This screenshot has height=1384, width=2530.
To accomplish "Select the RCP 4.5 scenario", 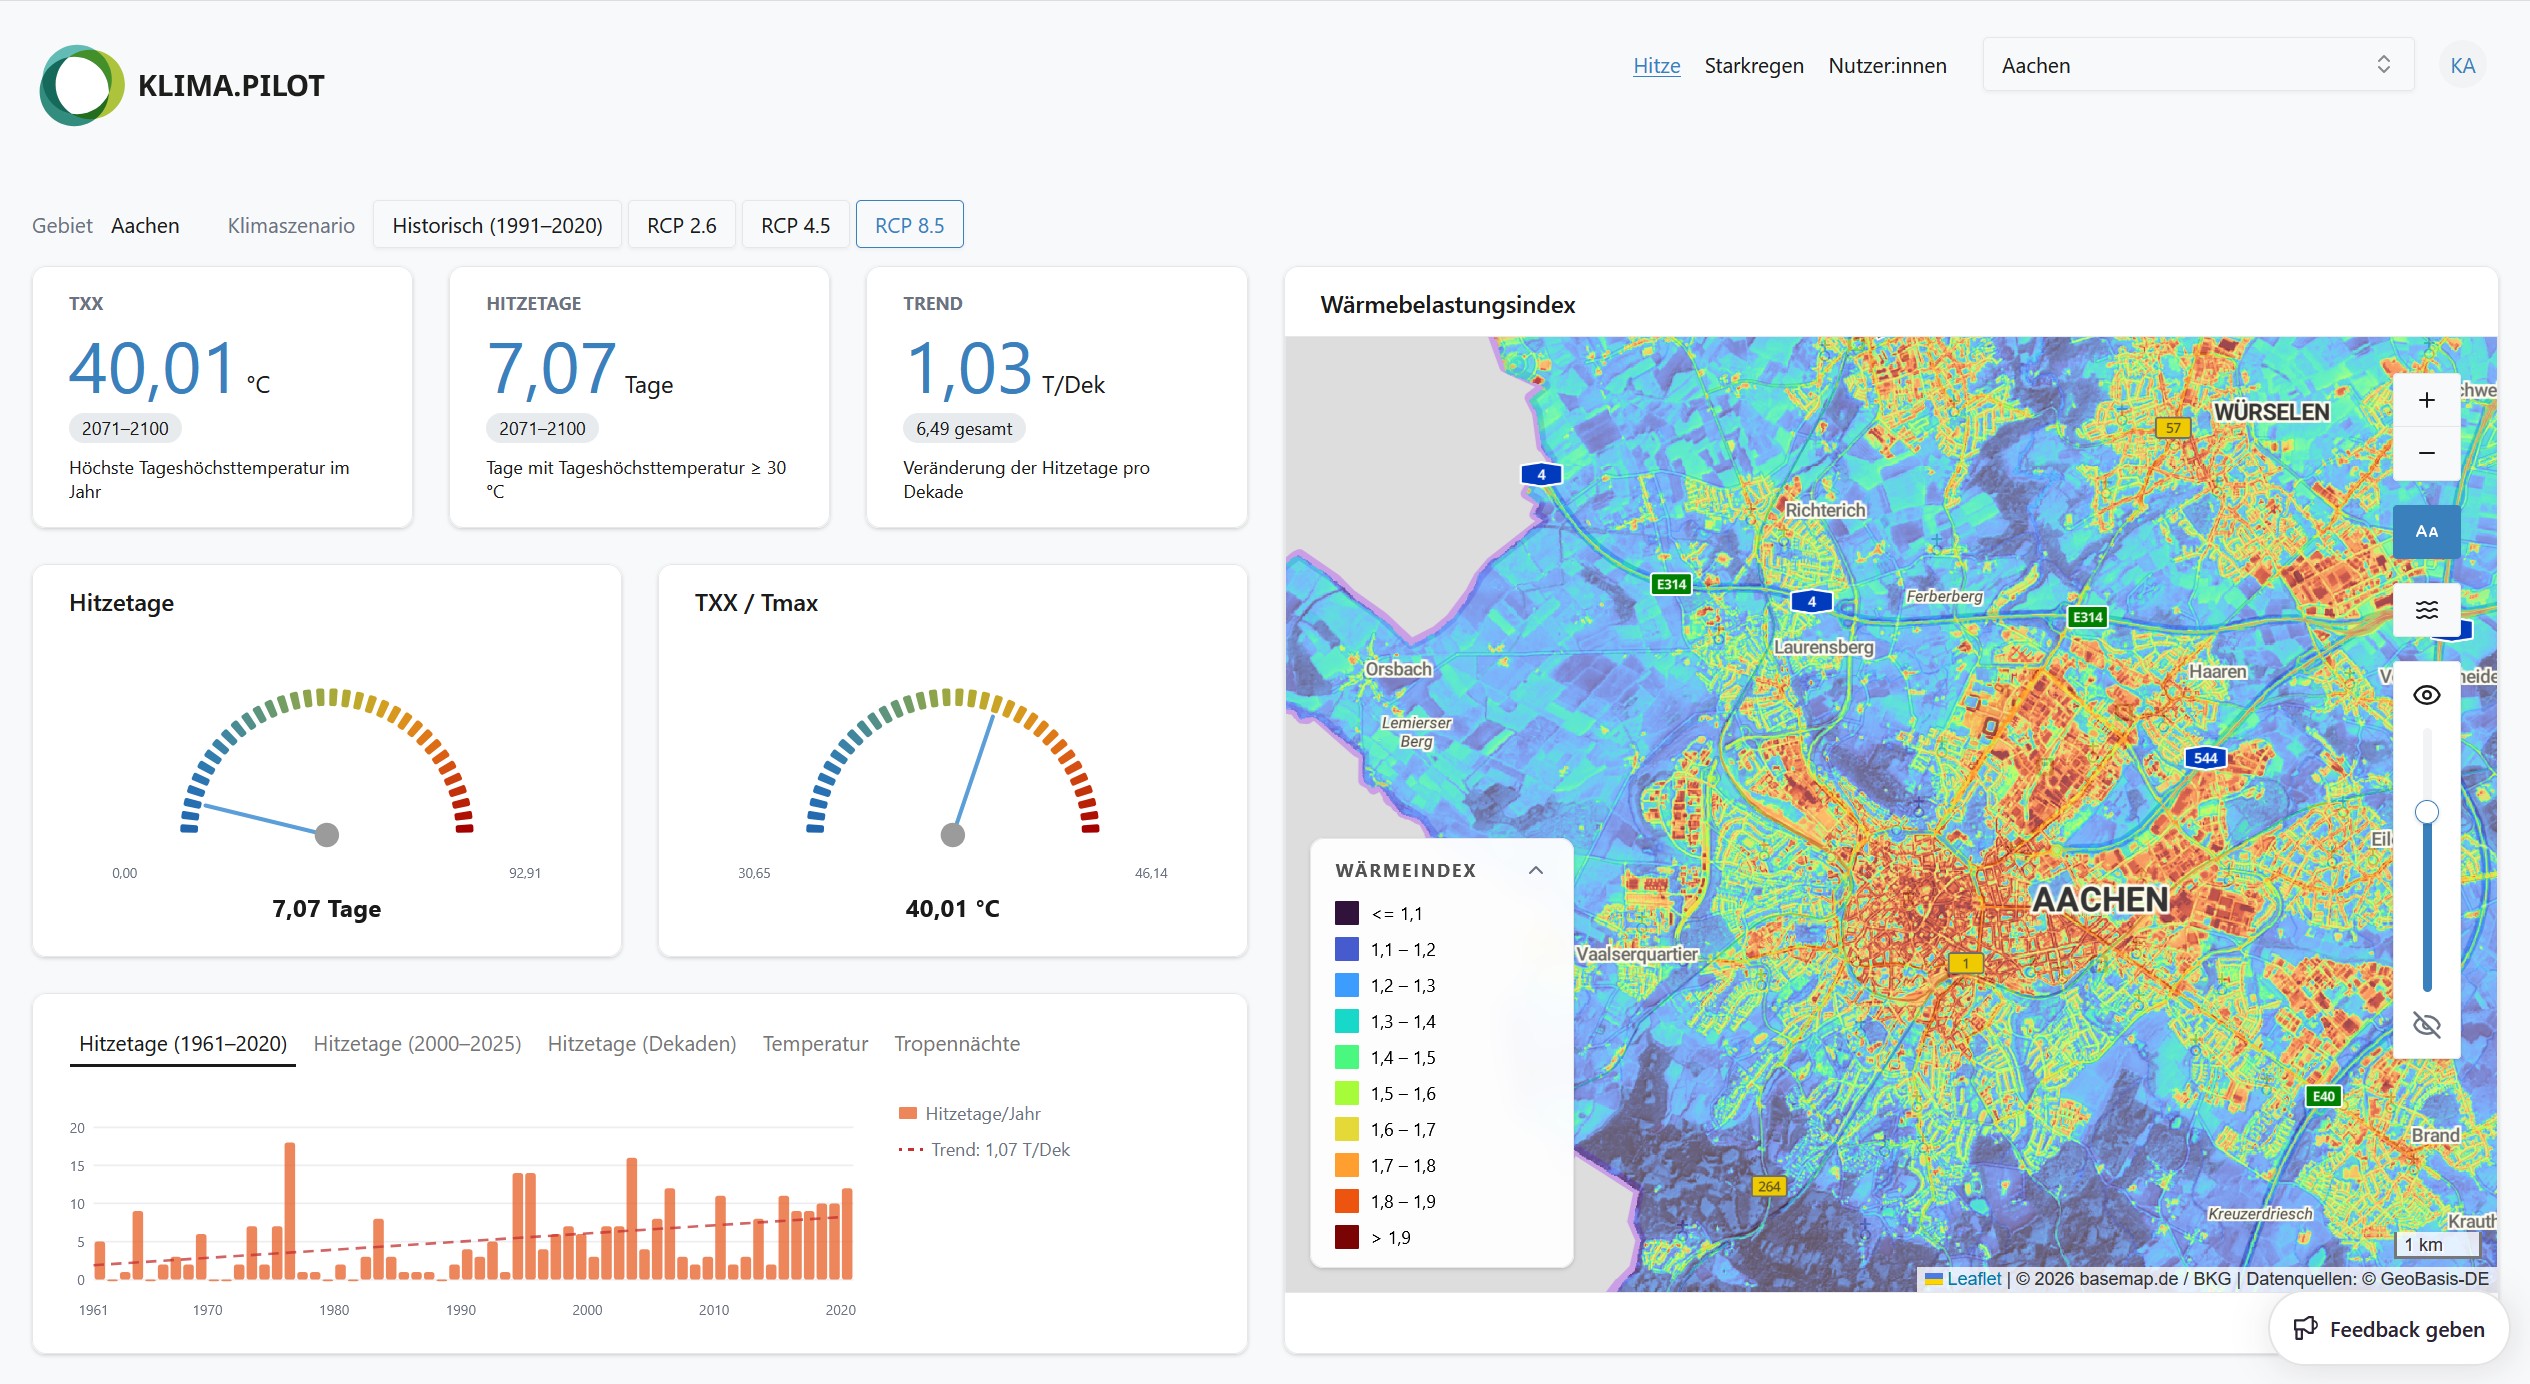I will [795, 225].
